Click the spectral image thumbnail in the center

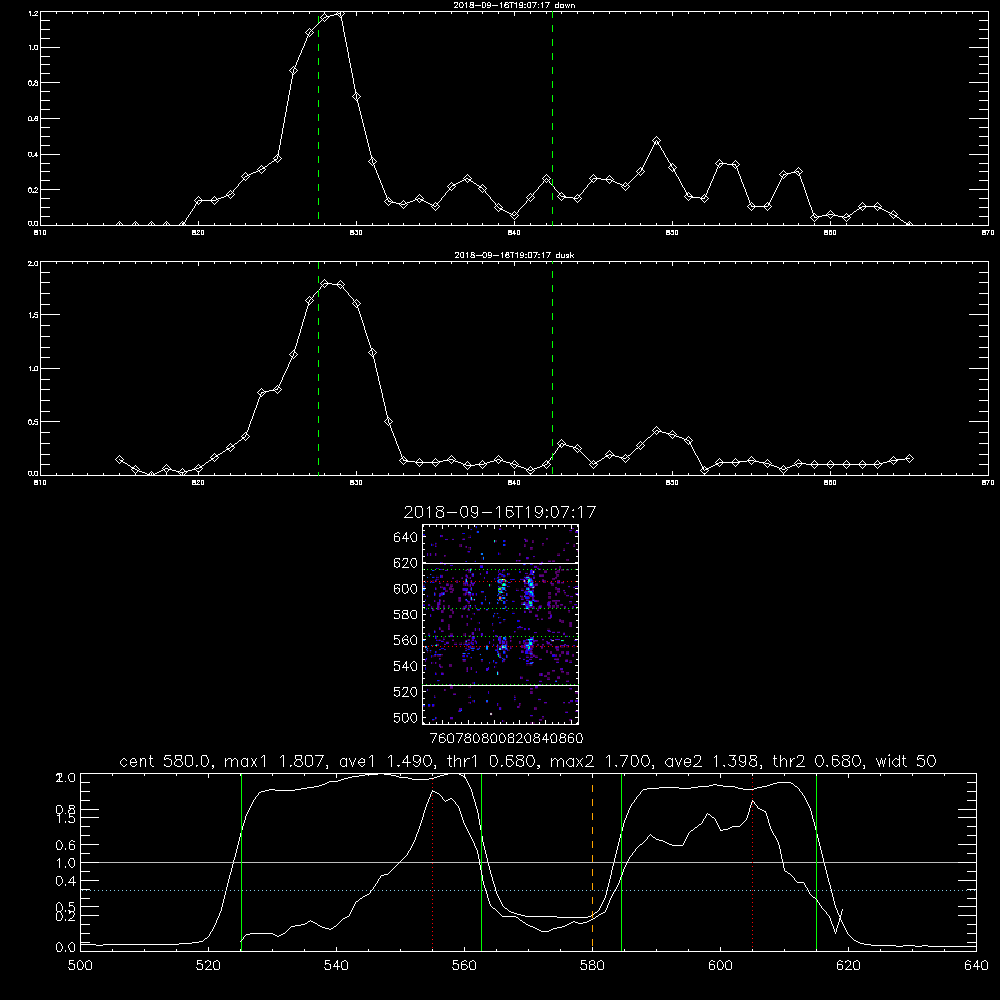[x=500, y=624]
